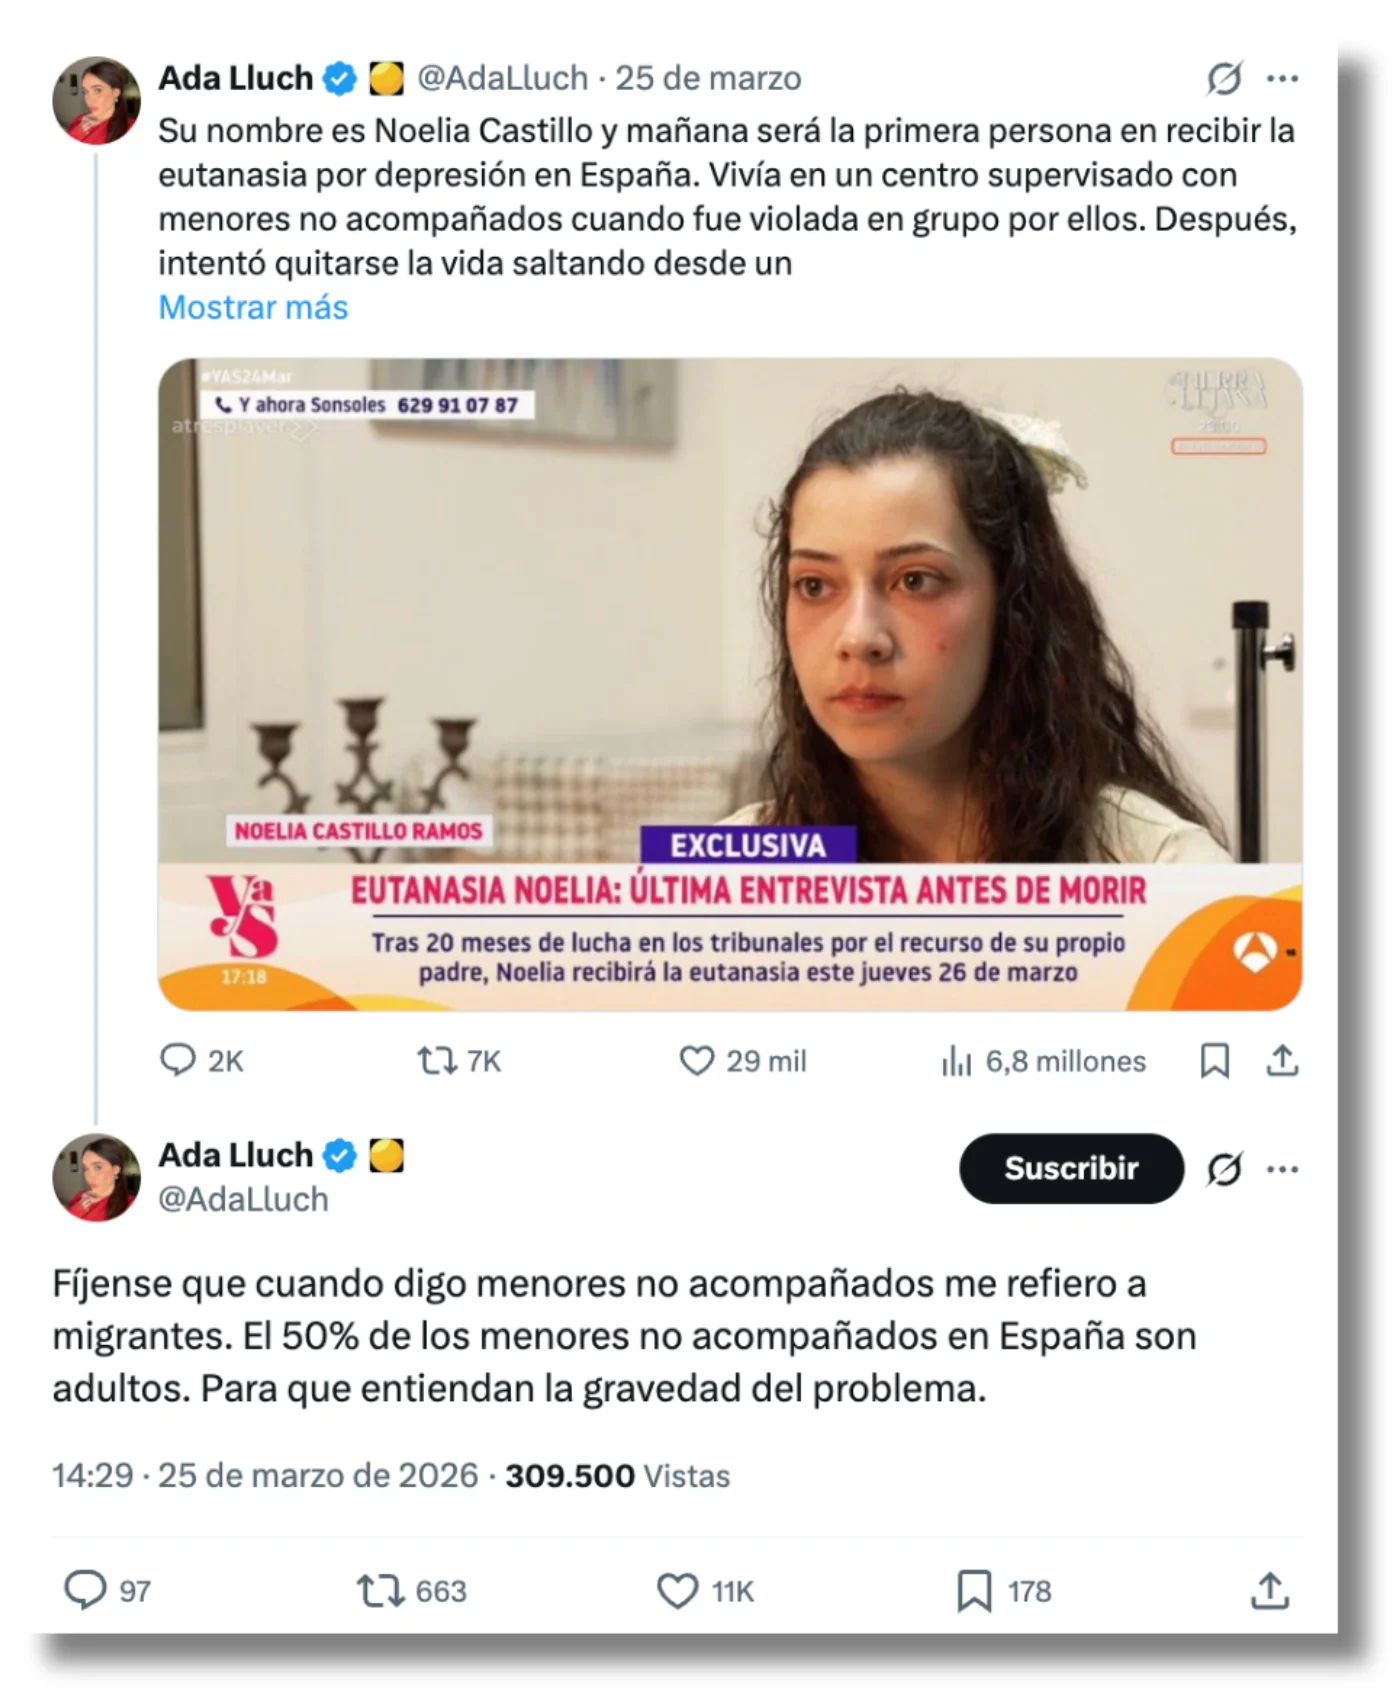The height and width of the screenshot is (1688, 1394).
Task: Open the 25 de marzo timestamp link
Action: pyautogui.click(x=708, y=78)
